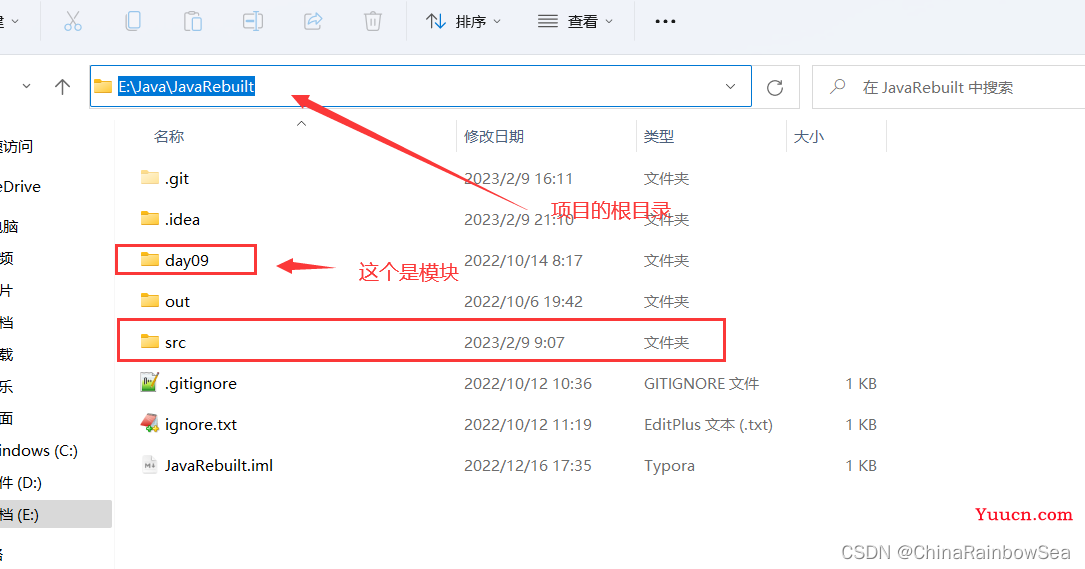Sort by 名称 column header
Image resolution: width=1085 pixels, height=569 pixels.
(x=169, y=136)
